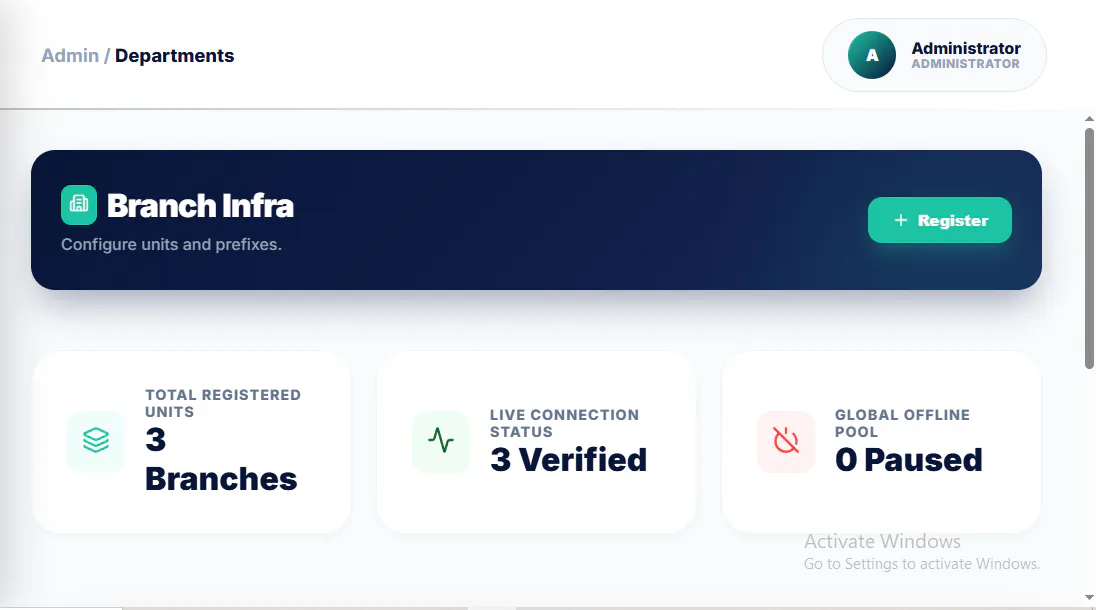Click the Branch Infra building icon
Screen dimensions: 1096x610
coord(79,205)
